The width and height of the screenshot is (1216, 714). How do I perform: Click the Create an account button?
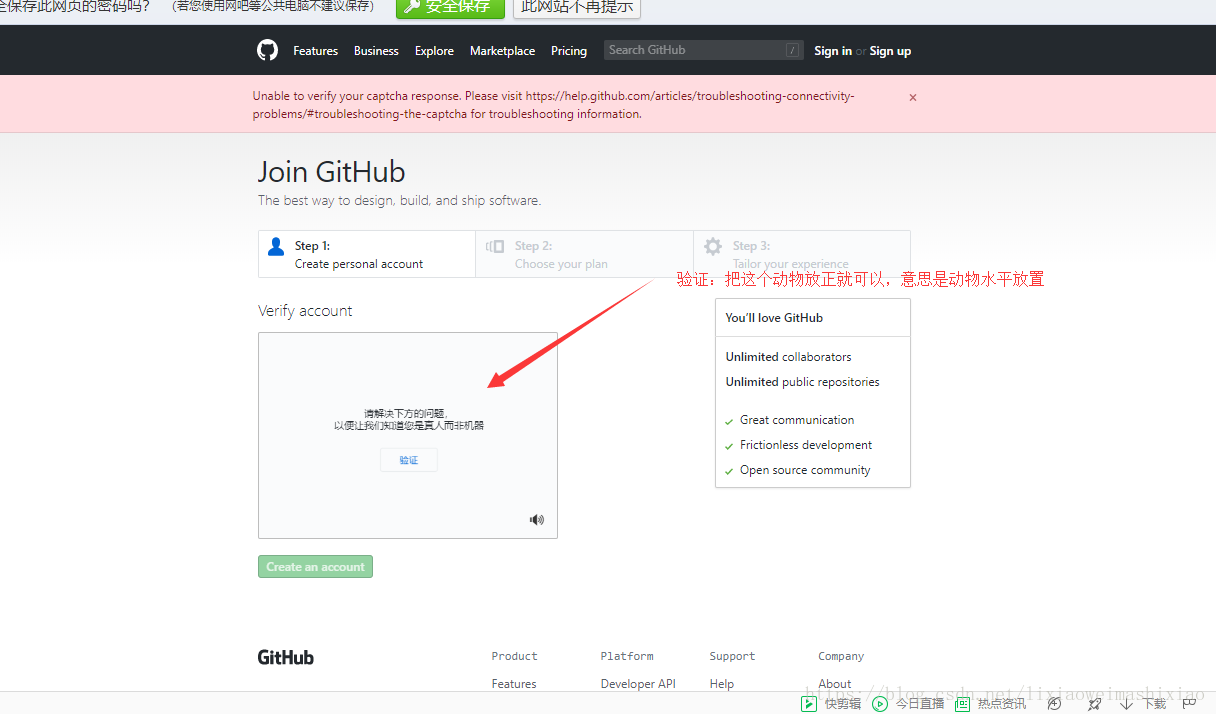[315, 567]
